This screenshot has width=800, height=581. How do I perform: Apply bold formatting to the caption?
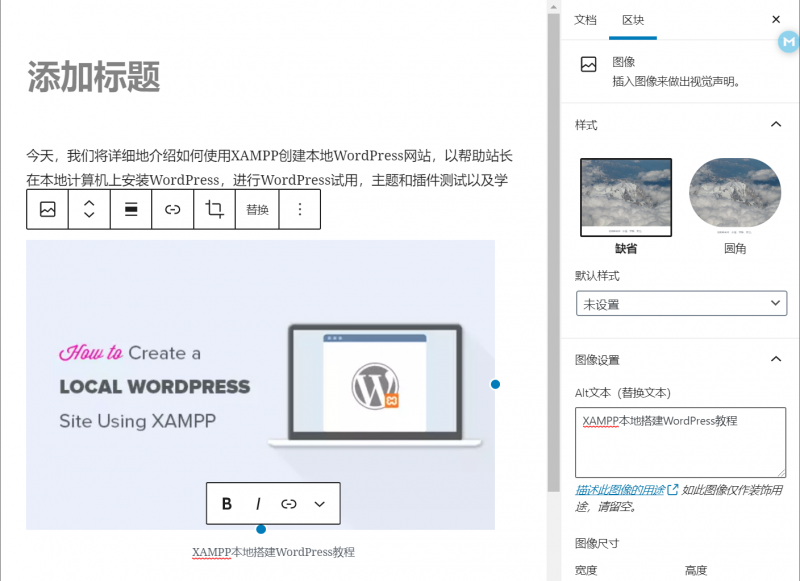pyautogui.click(x=227, y=504)
